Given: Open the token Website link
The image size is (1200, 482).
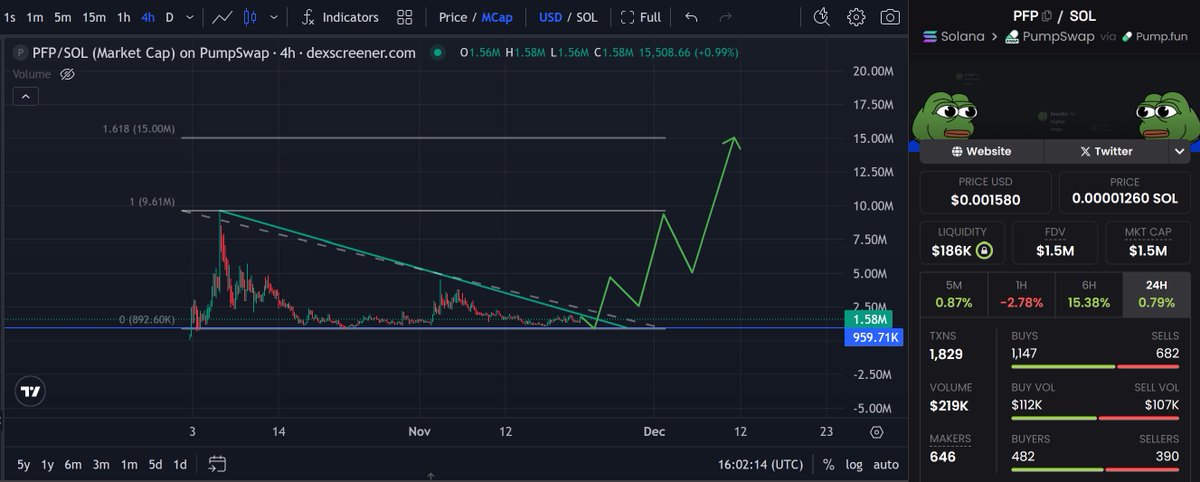Looking at the screenshot, I should pos(981,151).
